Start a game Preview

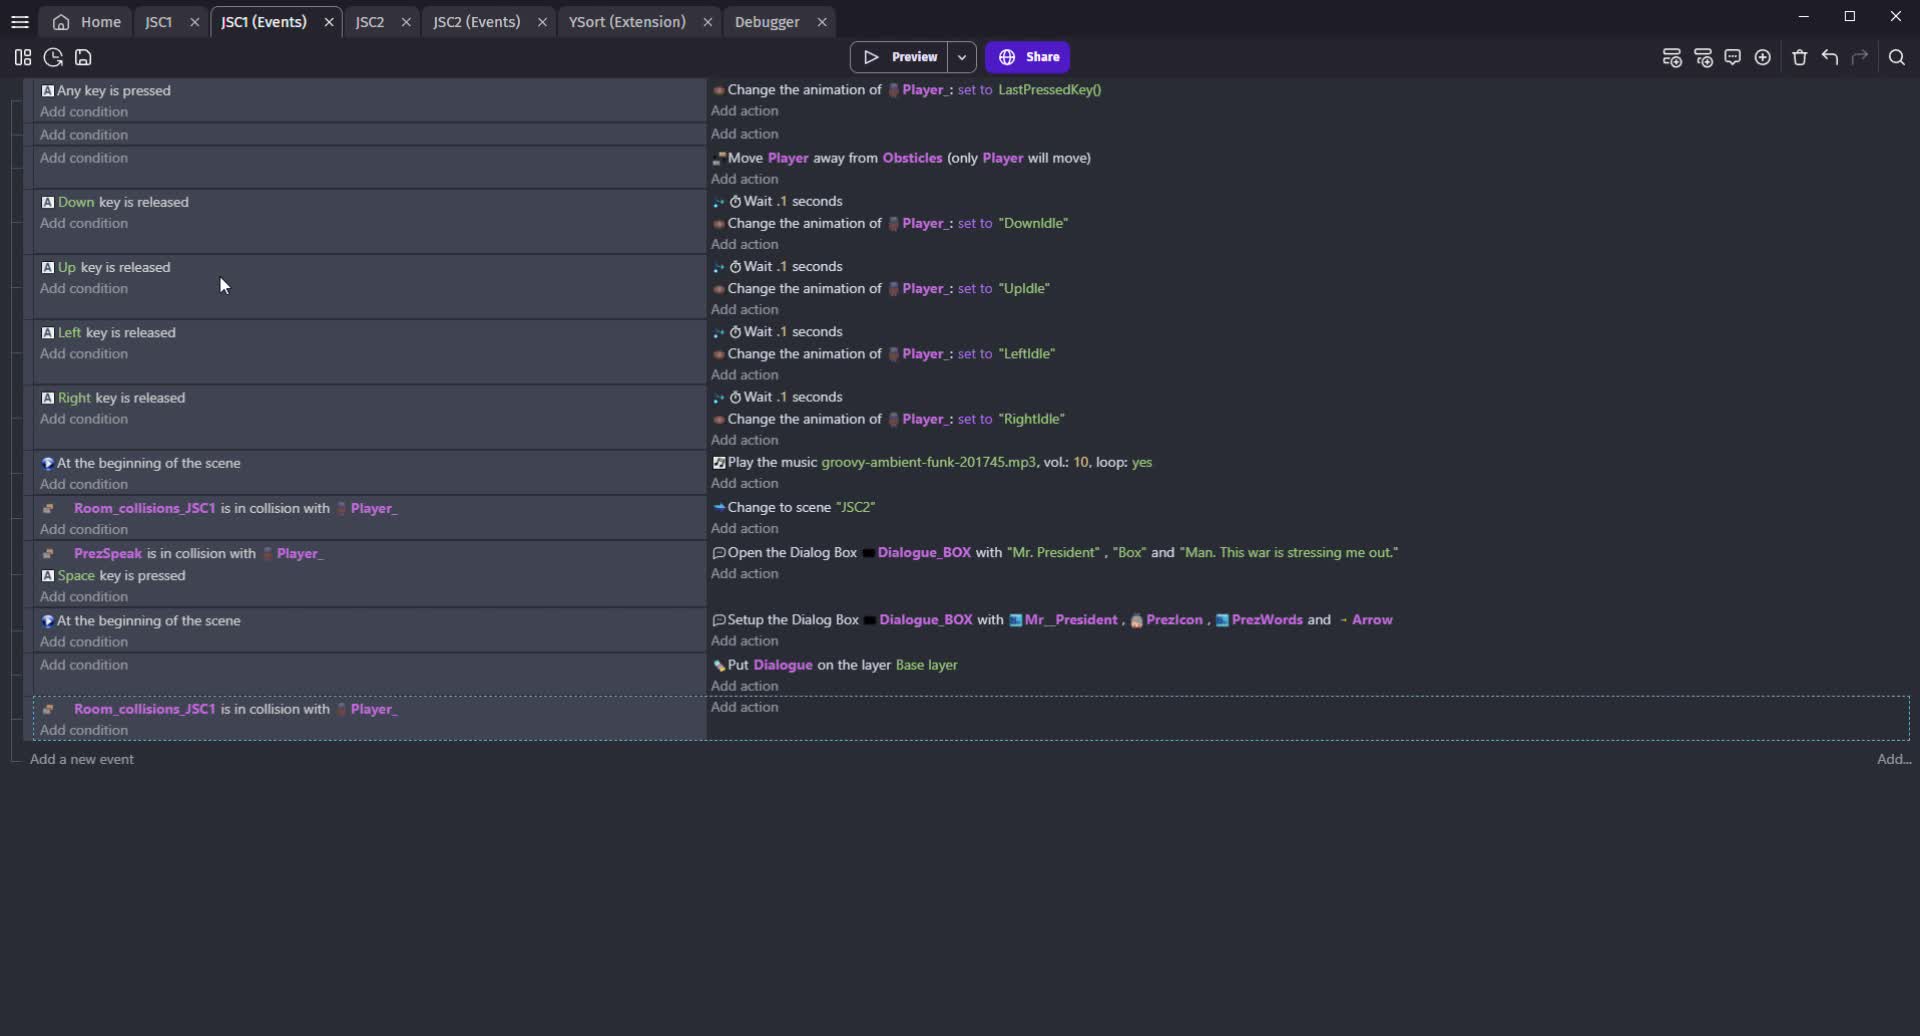pyautogui.click(x=903, y=57)
